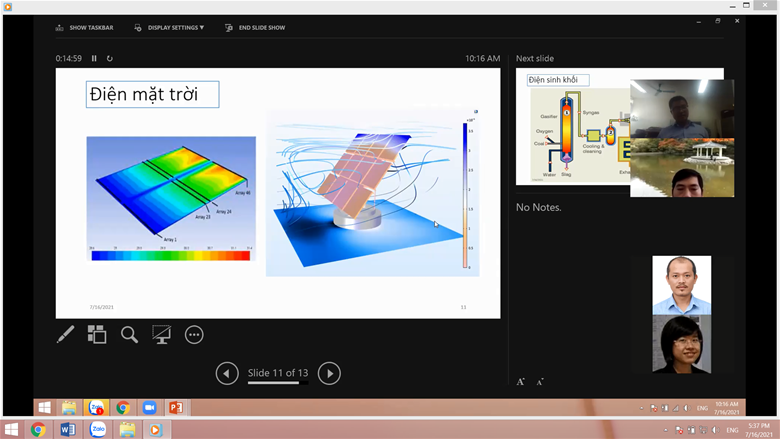Increase the notes text size
Viewport: 780px width, 439px height.
(521, 382)
